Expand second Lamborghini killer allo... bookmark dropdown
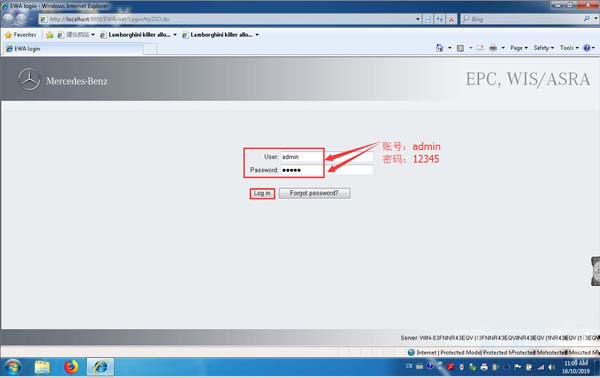Screen dimensions: 600x378 pyautogui.click(x=257, y=35)
